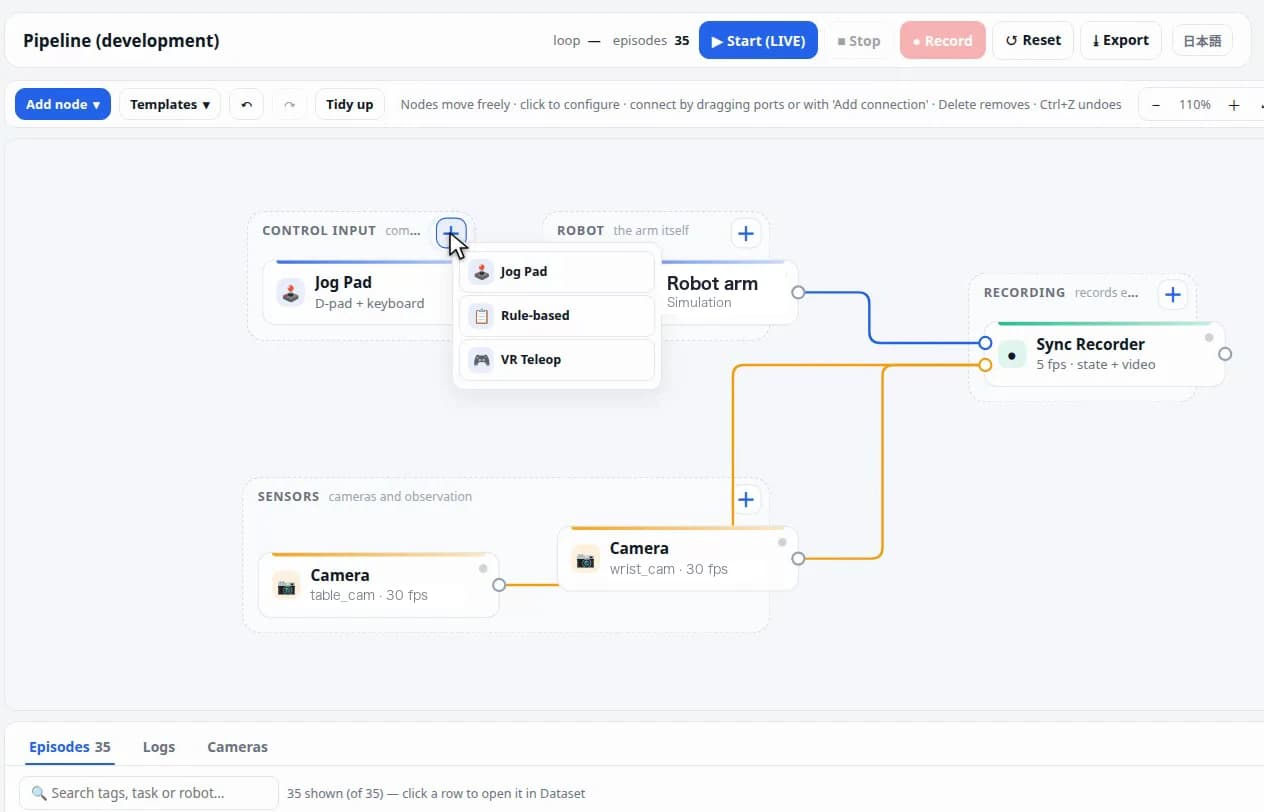The width and height of the screenshot is (1264, 812).
Task: Click the wrist_cam Camera node icon
Action: [x=585, y=559]
